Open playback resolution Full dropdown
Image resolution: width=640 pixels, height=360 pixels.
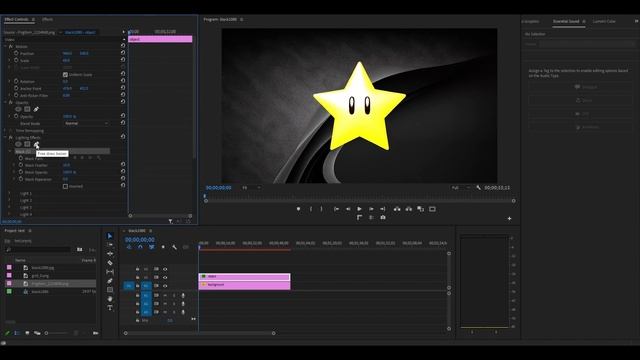(x=460, y=188)
